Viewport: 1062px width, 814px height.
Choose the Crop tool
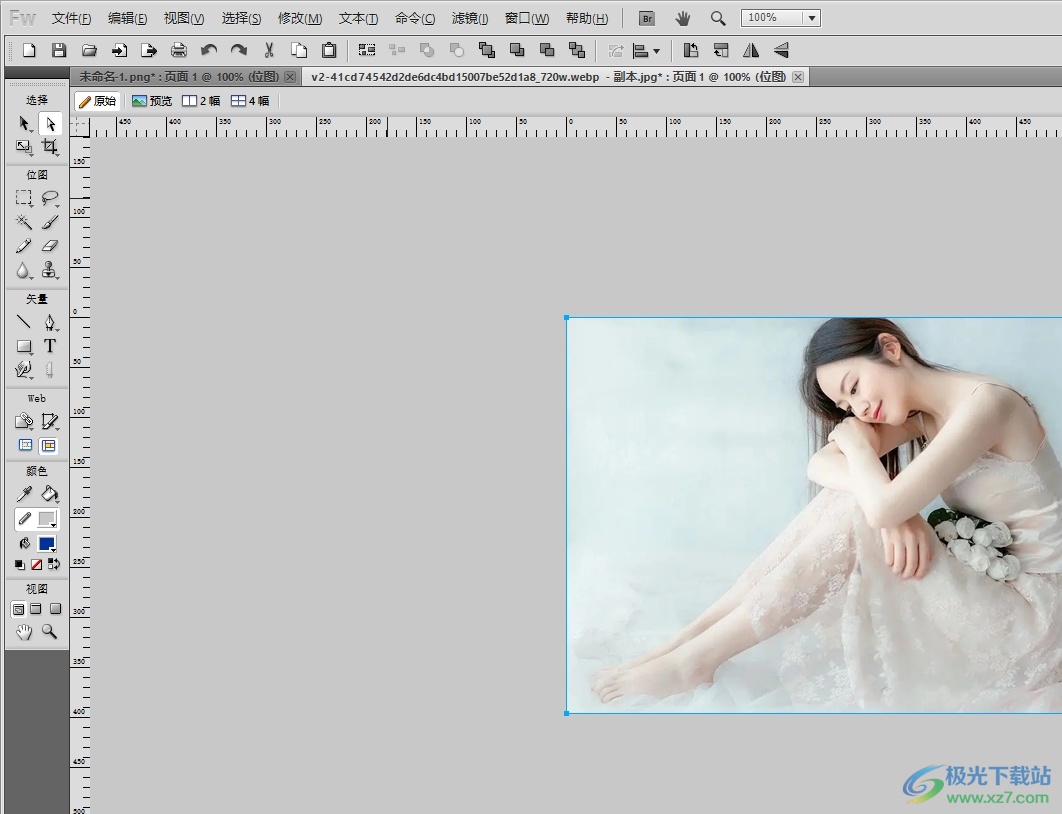tap(50, 147)
